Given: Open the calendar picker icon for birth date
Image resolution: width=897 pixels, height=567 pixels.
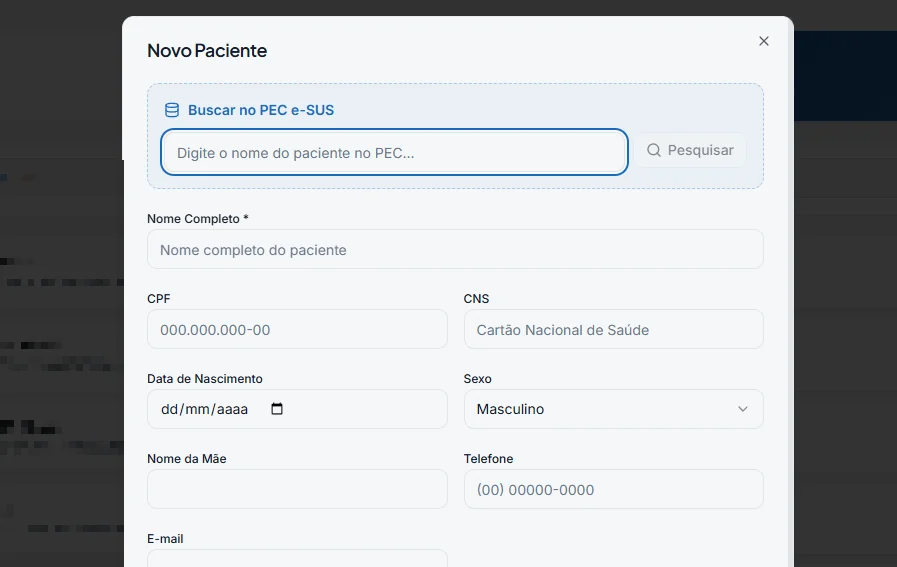Looking at the screenshot, I should click(x=277, y=409).
